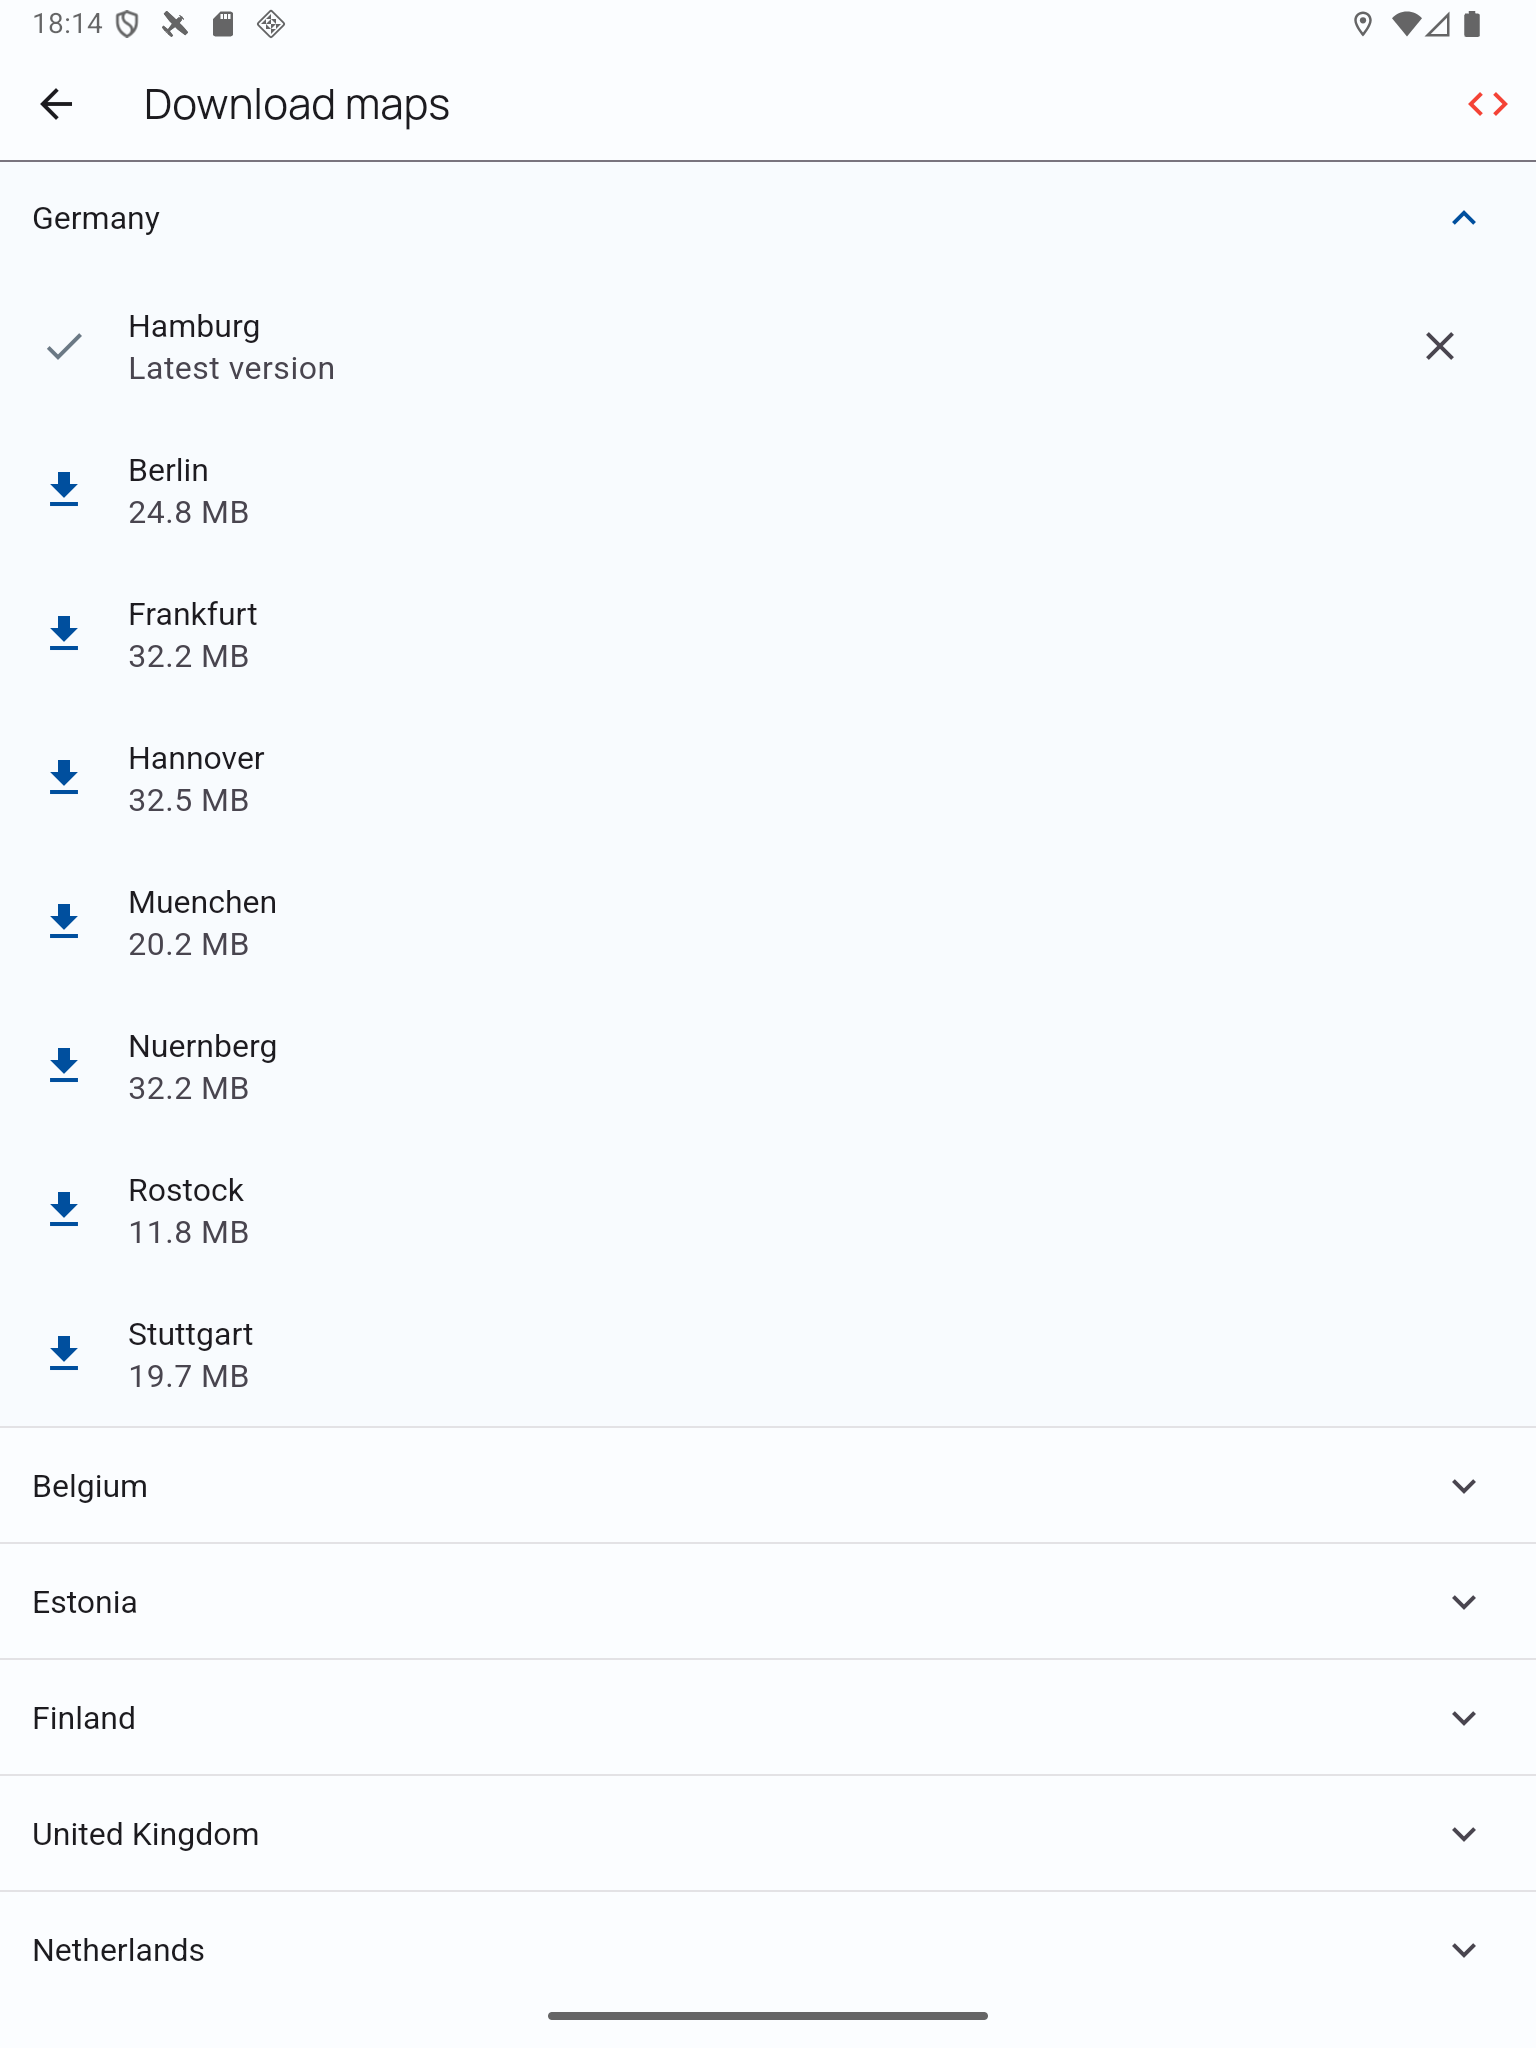Download the Berlin map
This screenshot has height=2048, width=1536.
(x=64, y=490)
